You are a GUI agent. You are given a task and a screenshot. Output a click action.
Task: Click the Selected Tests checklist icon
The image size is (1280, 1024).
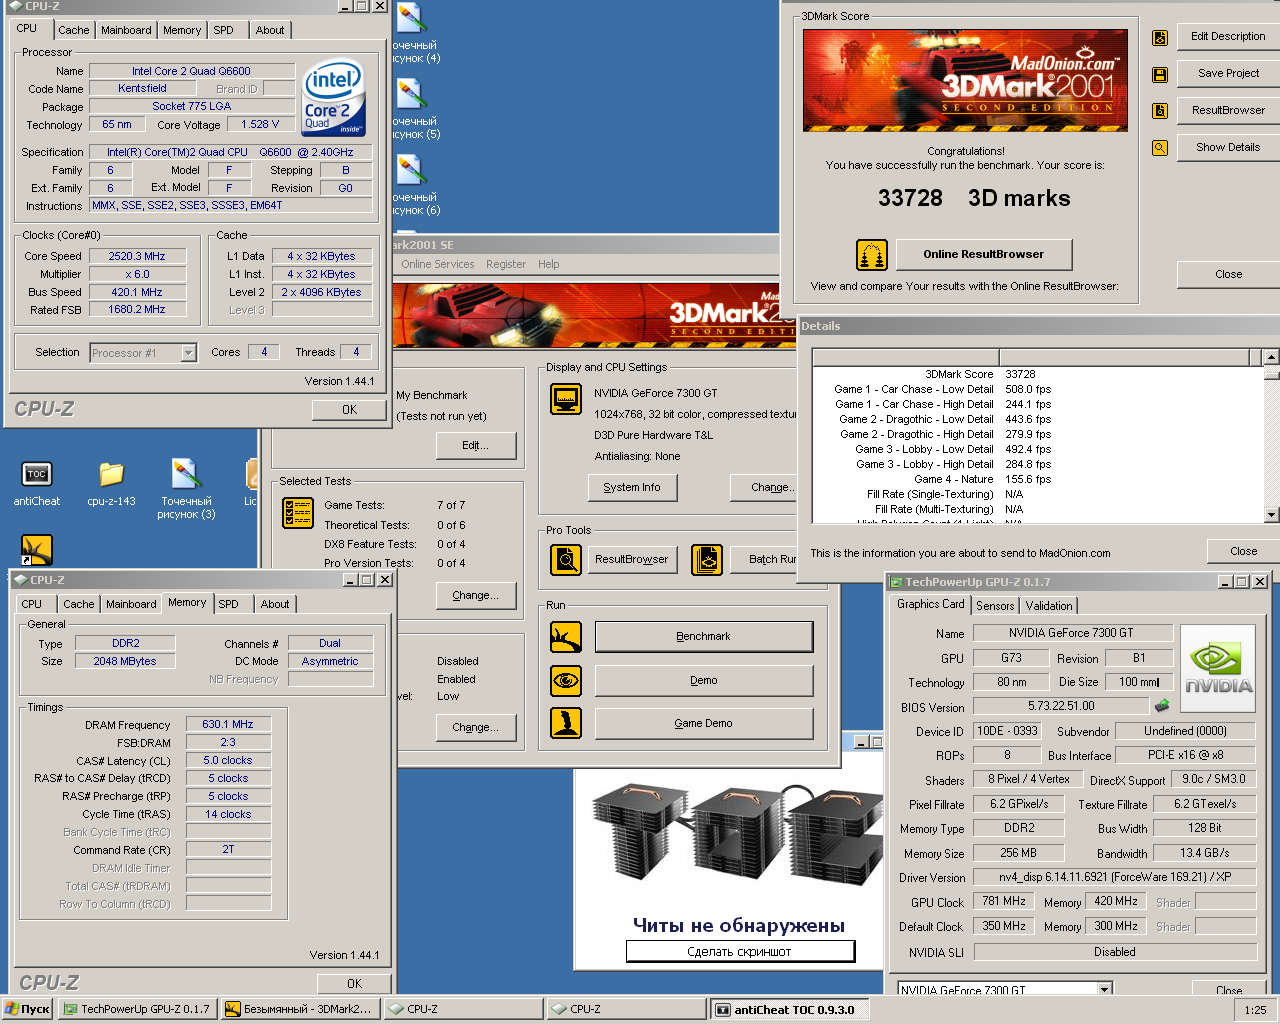(x=298, y=512)
